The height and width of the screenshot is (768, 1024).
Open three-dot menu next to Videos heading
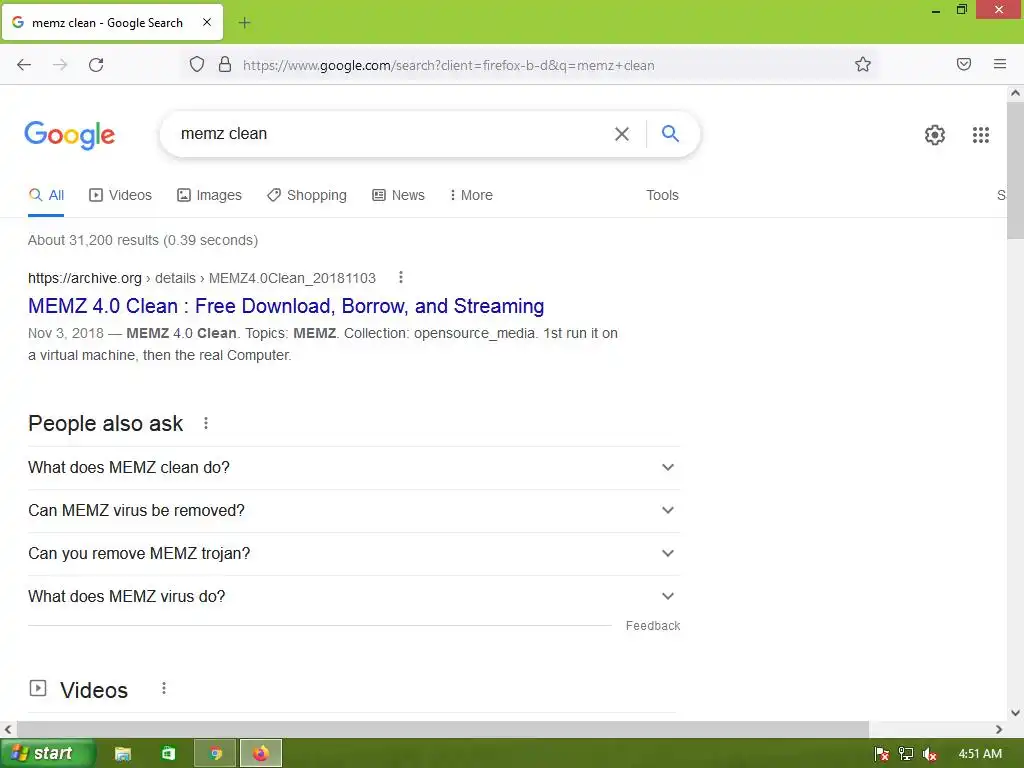point(164,688)
